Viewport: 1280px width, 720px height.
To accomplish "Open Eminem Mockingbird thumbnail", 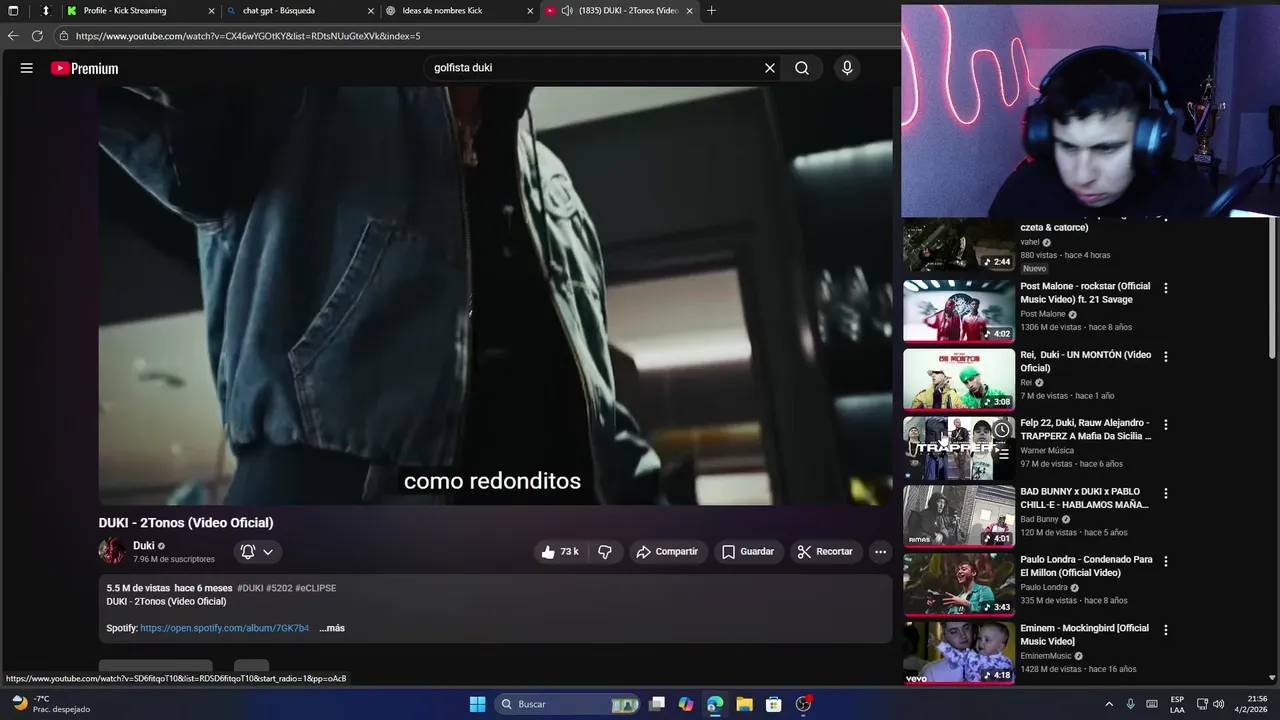I will [959, 653].
